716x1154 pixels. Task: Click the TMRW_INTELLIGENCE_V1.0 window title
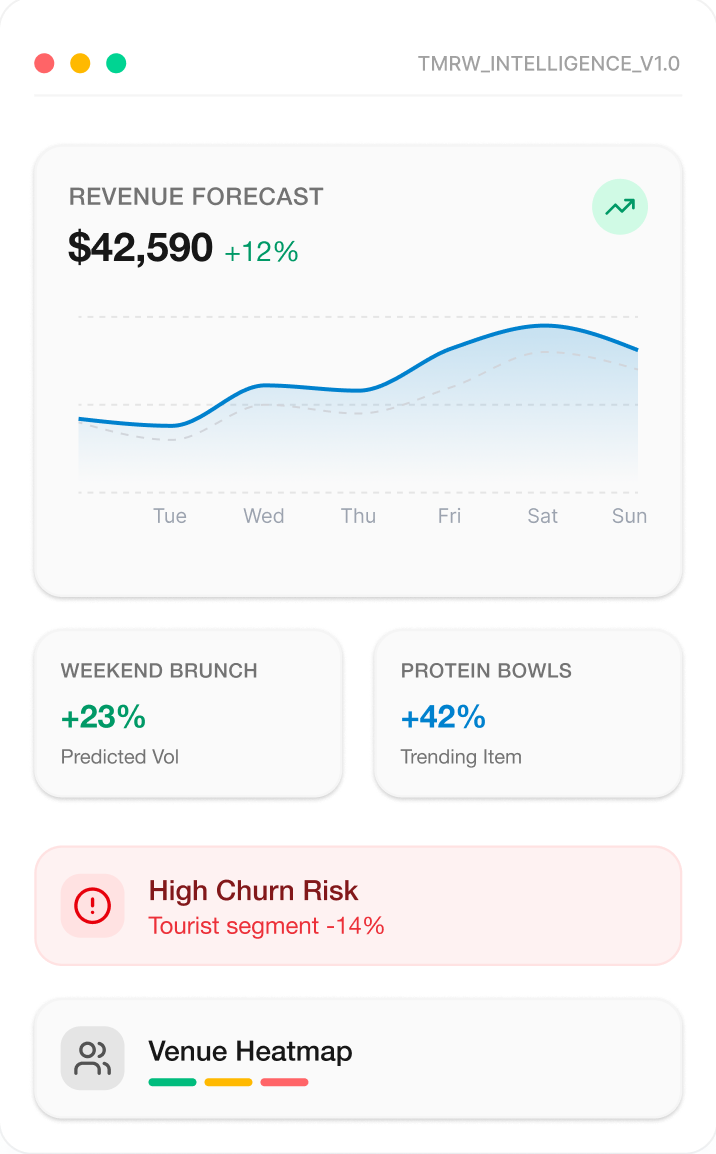(548, 64)
